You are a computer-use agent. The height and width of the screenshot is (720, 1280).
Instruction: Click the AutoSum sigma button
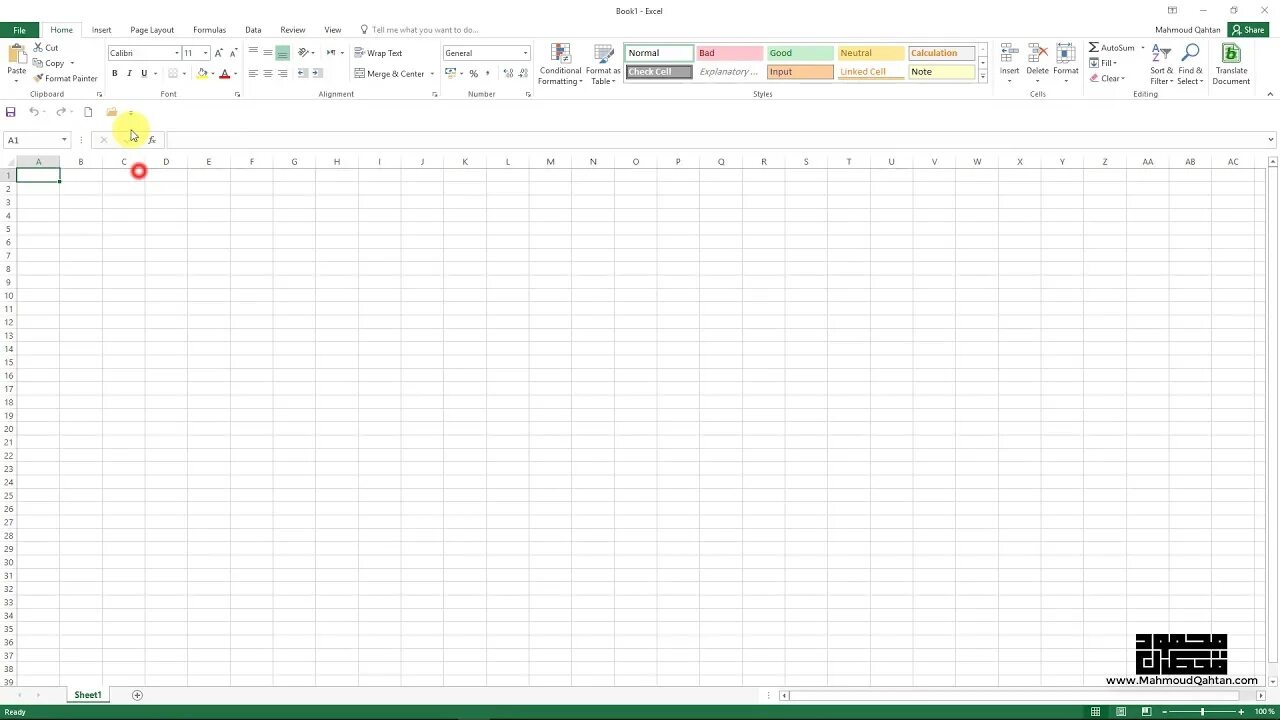1111,48
